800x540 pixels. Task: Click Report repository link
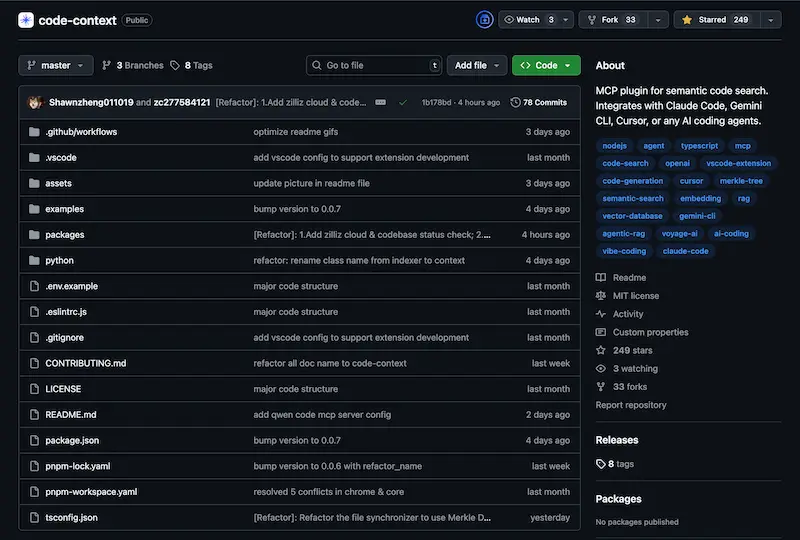(x=631, y=405)
